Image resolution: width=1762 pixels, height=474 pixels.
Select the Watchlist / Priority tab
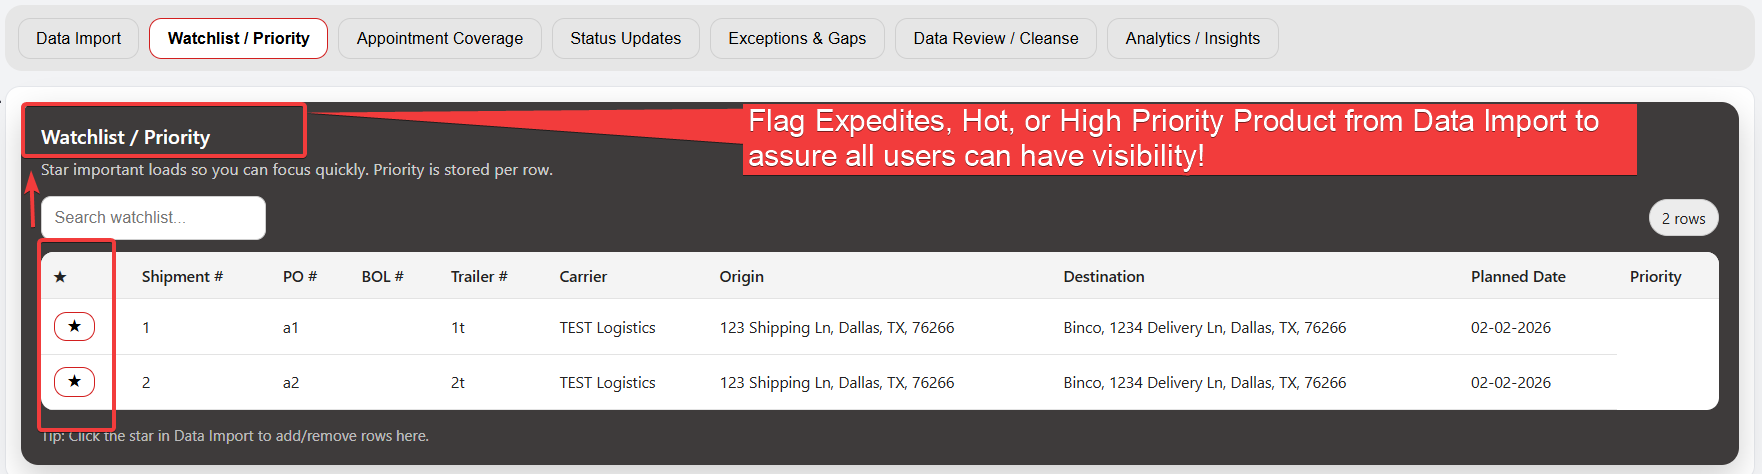[238, 39]
